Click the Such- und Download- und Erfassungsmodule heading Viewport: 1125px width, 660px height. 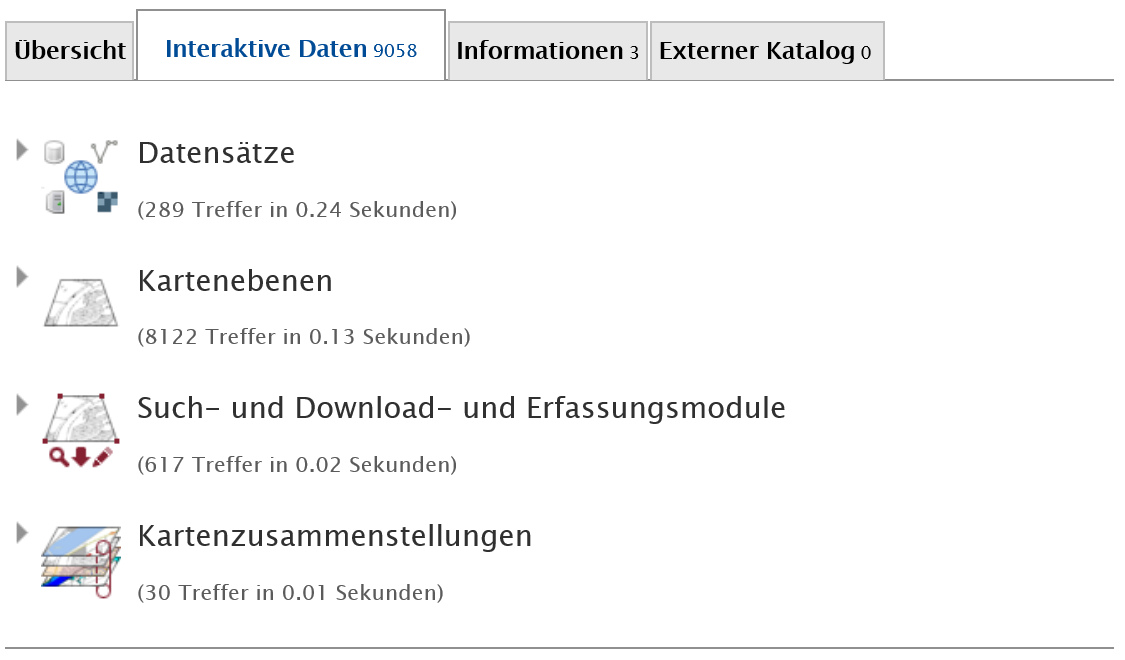461,408
